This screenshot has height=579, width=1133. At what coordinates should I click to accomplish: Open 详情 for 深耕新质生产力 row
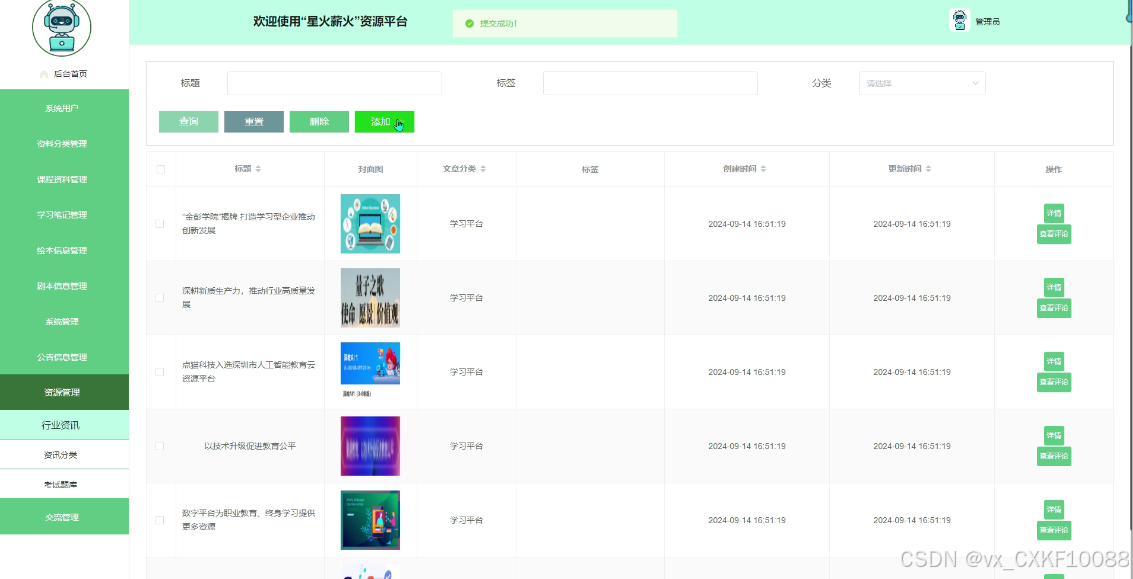pos(1054,287)
